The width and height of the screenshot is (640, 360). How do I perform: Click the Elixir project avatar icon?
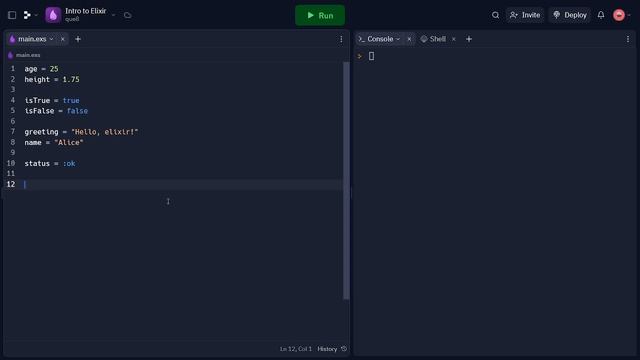[x=53, y=15]
